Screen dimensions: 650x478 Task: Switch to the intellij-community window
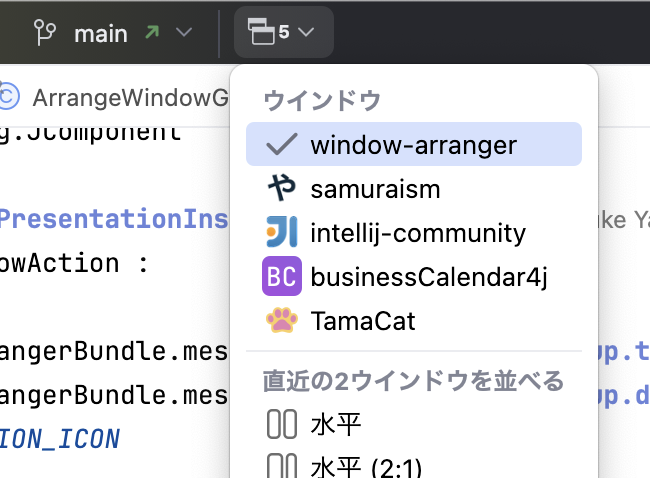(414, 233)
